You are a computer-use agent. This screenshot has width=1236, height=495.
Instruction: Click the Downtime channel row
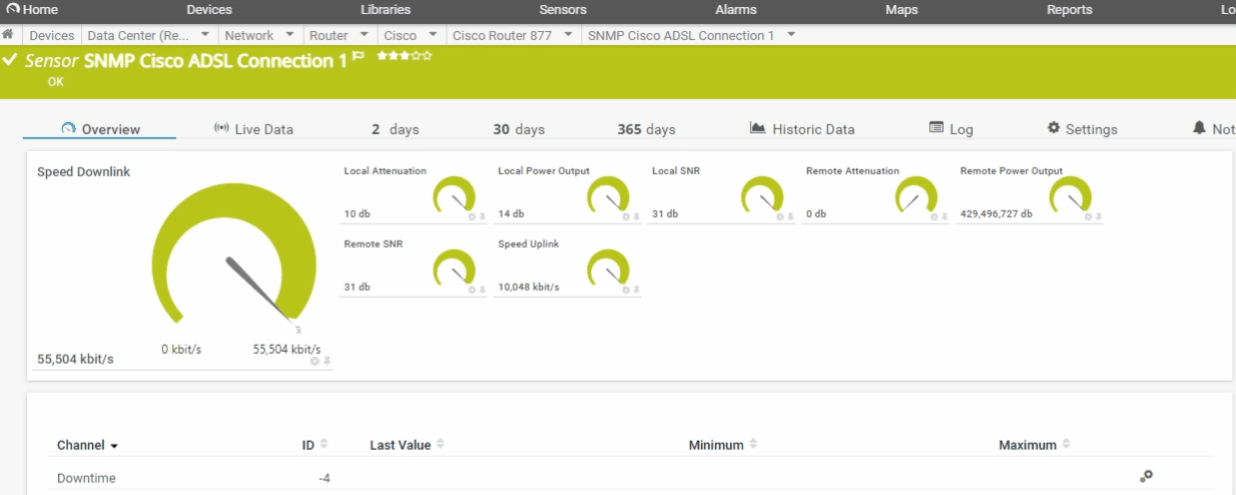point(86,478)
